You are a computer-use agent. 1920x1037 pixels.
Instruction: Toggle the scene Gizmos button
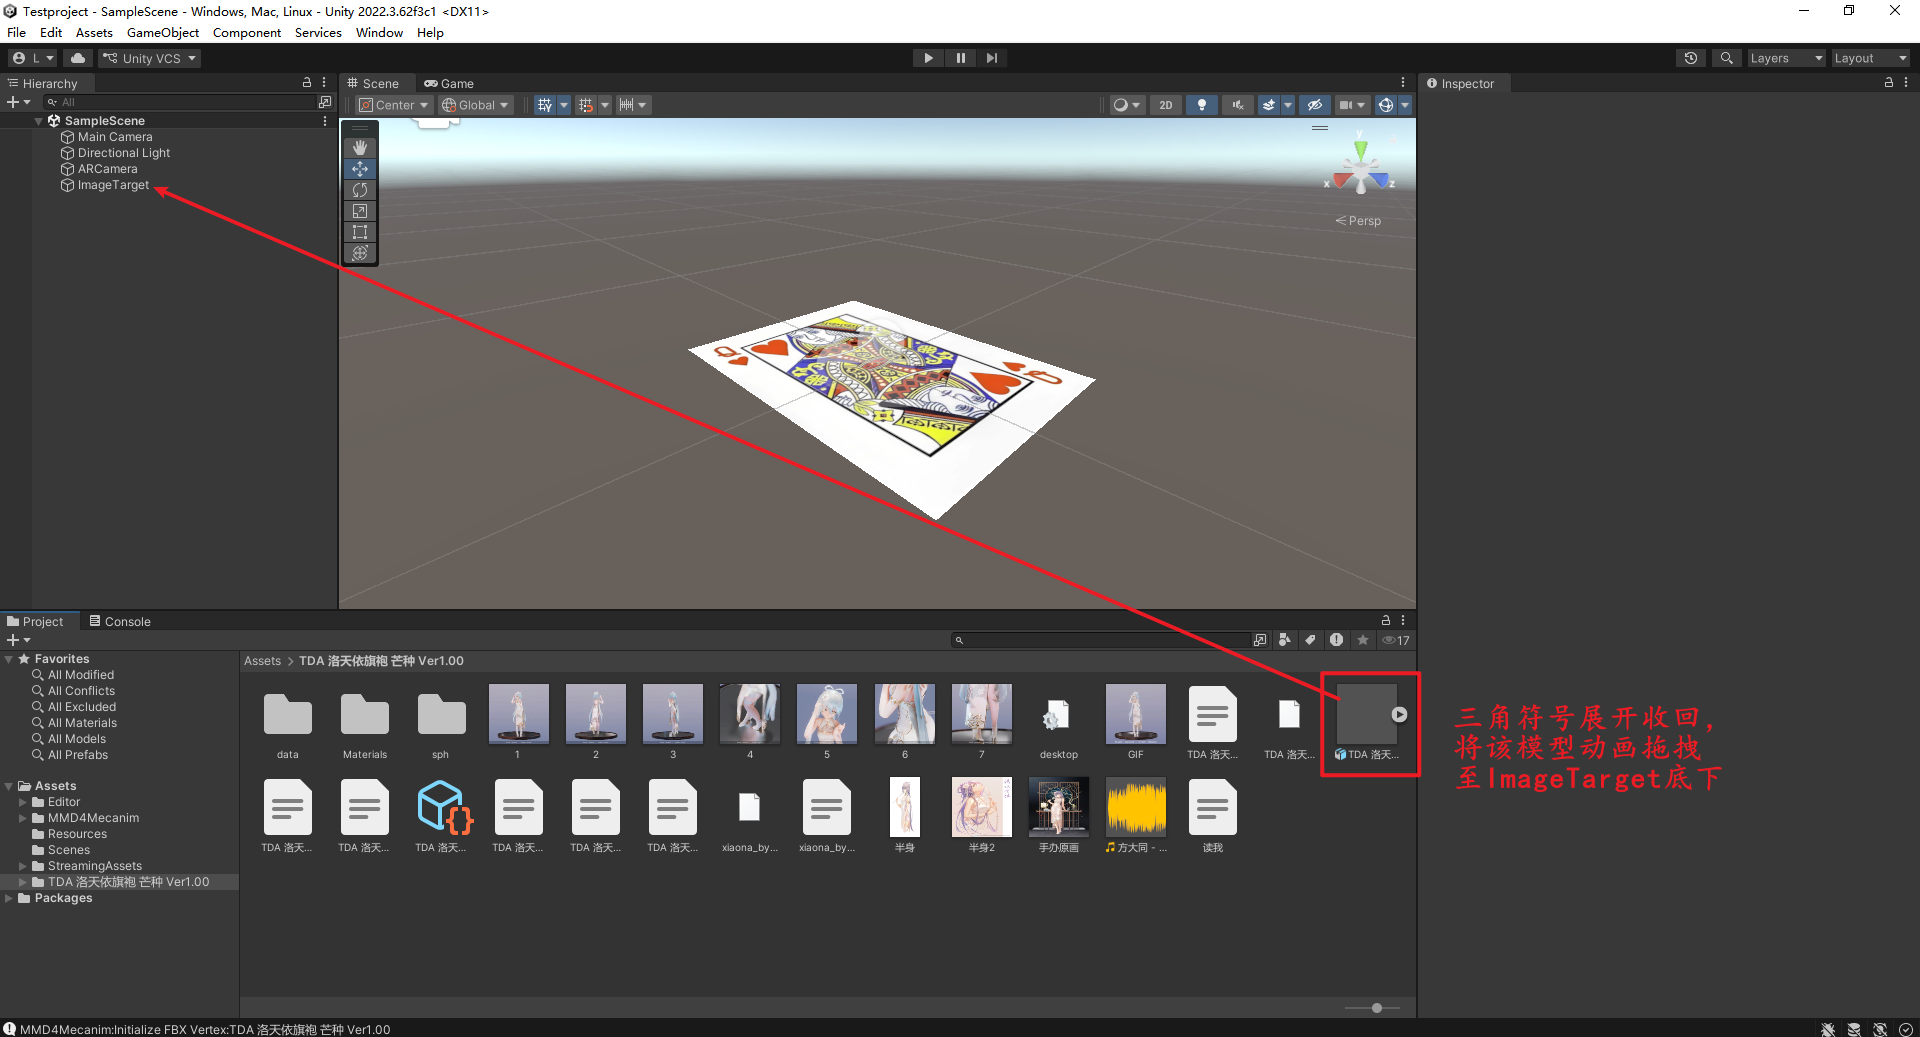click(x=1386, y=105)
